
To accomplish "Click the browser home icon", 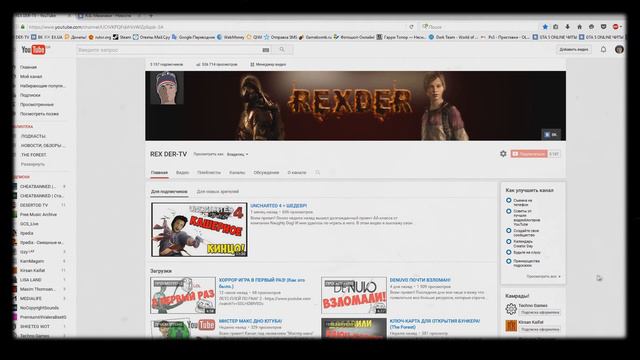I will coord(579,27).
